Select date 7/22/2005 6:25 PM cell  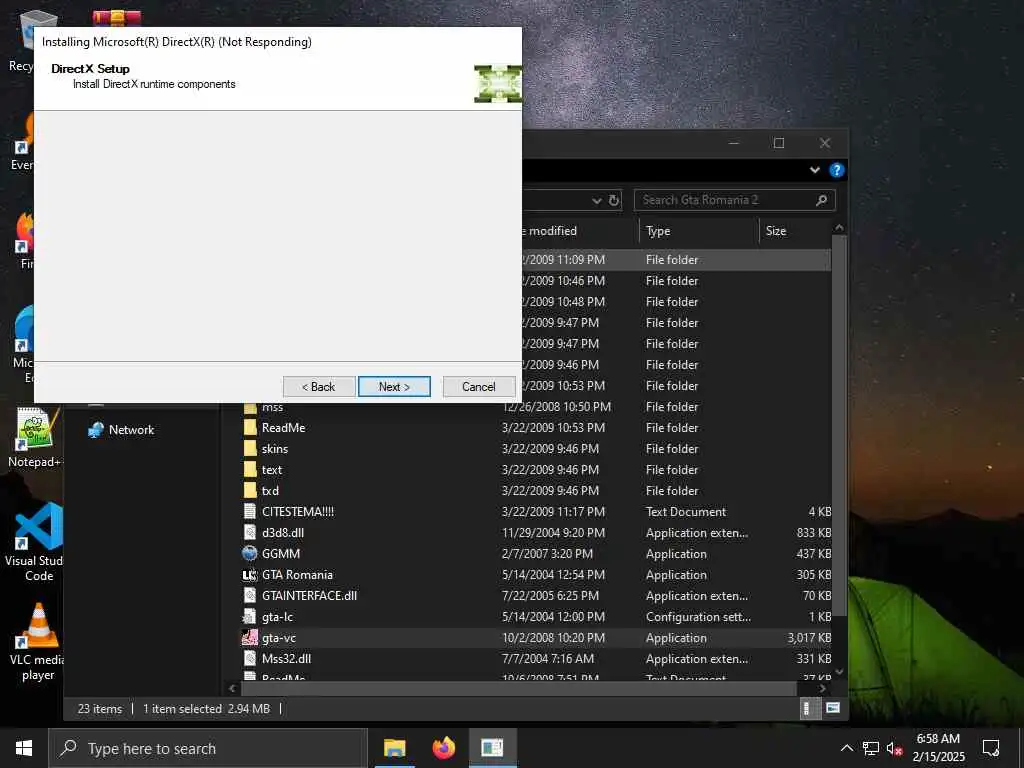(x=550, y=596)
